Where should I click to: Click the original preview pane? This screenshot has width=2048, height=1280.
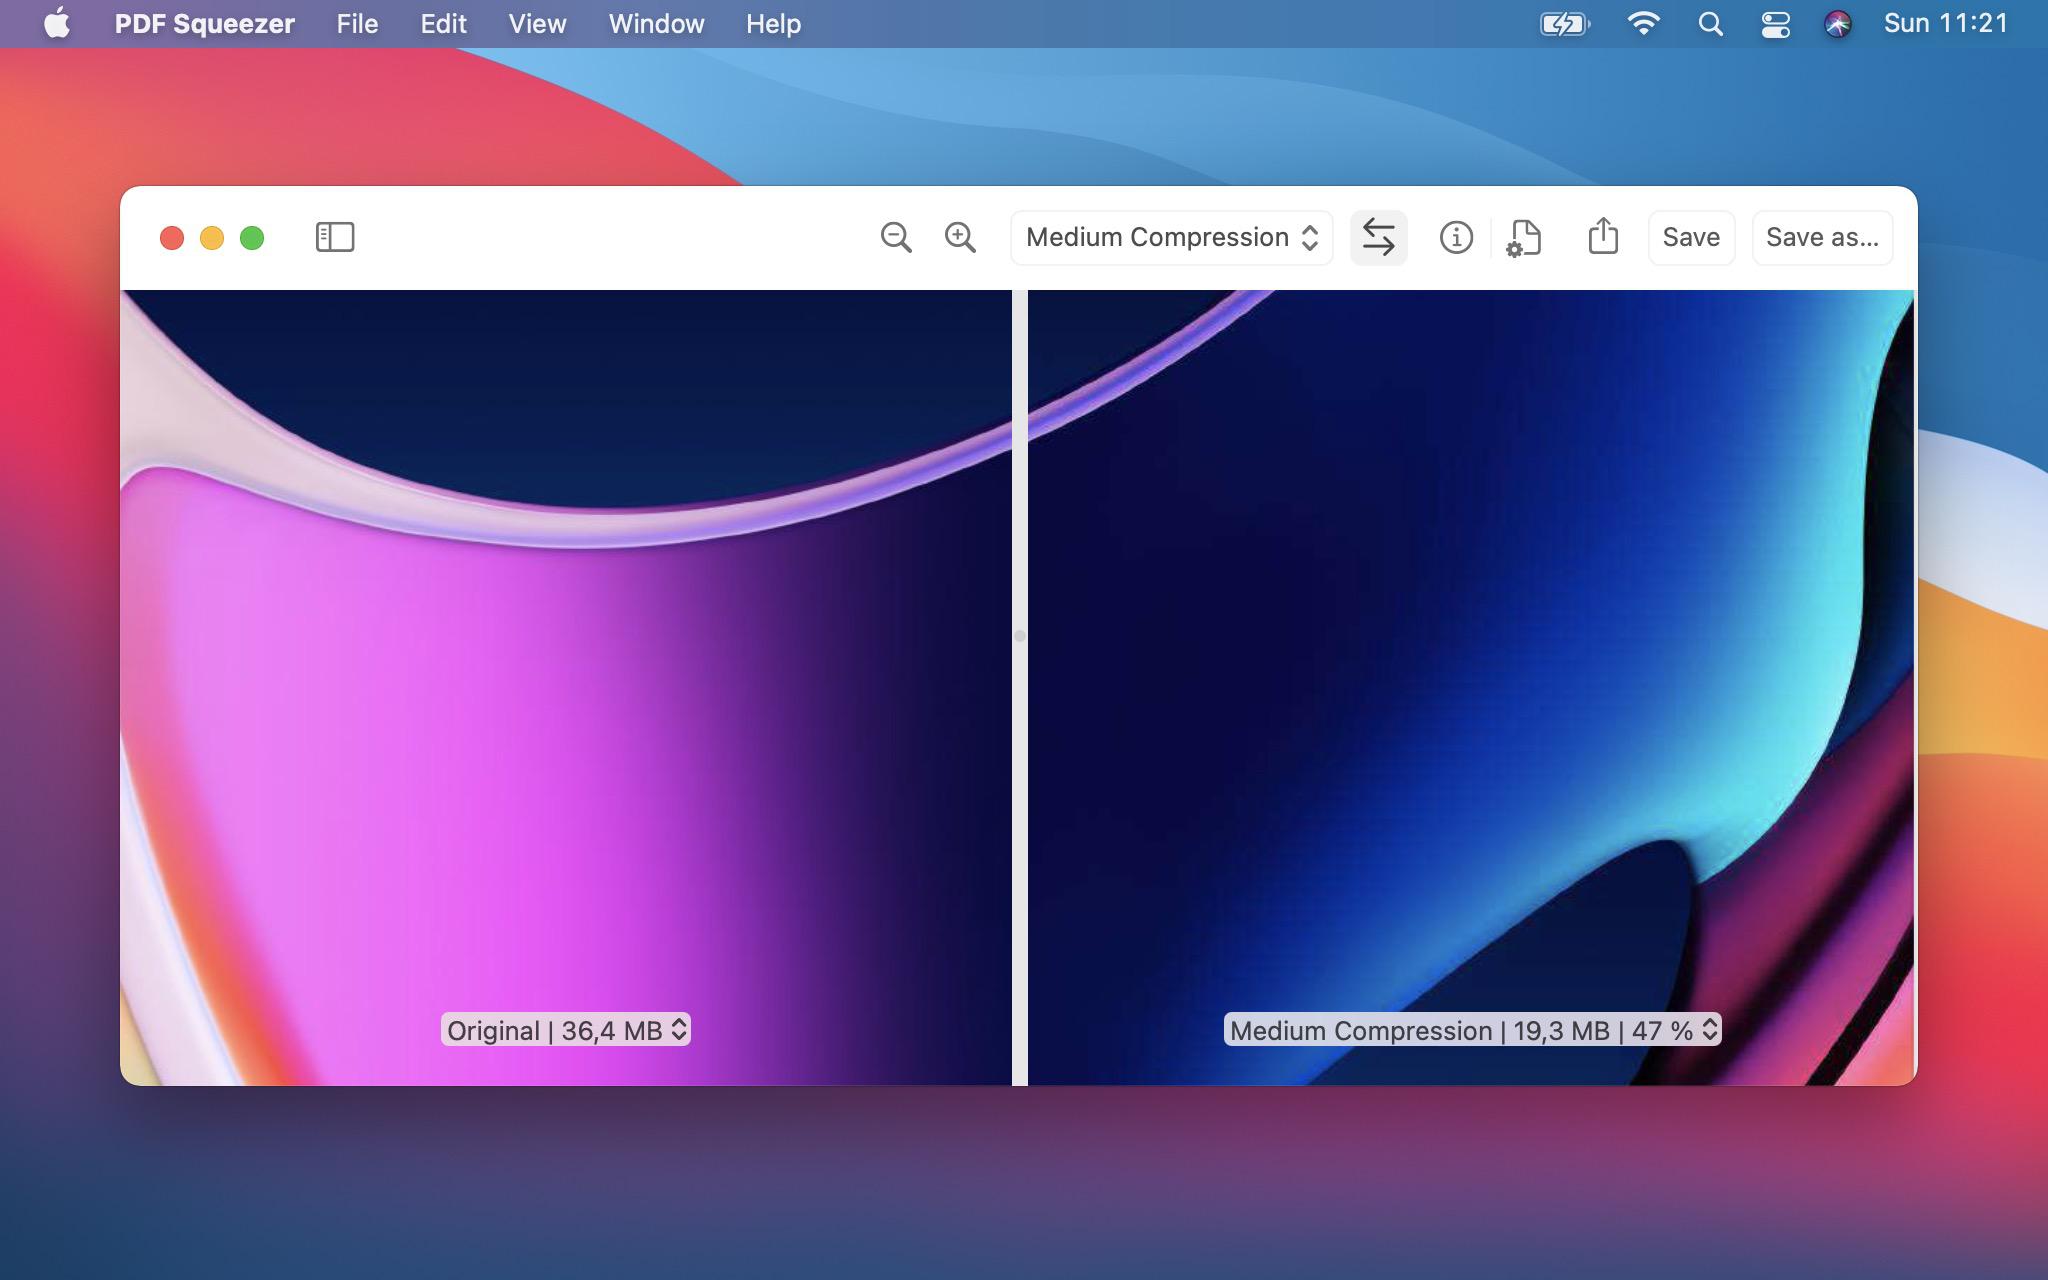pyautogui.click(x=566, y=688)
